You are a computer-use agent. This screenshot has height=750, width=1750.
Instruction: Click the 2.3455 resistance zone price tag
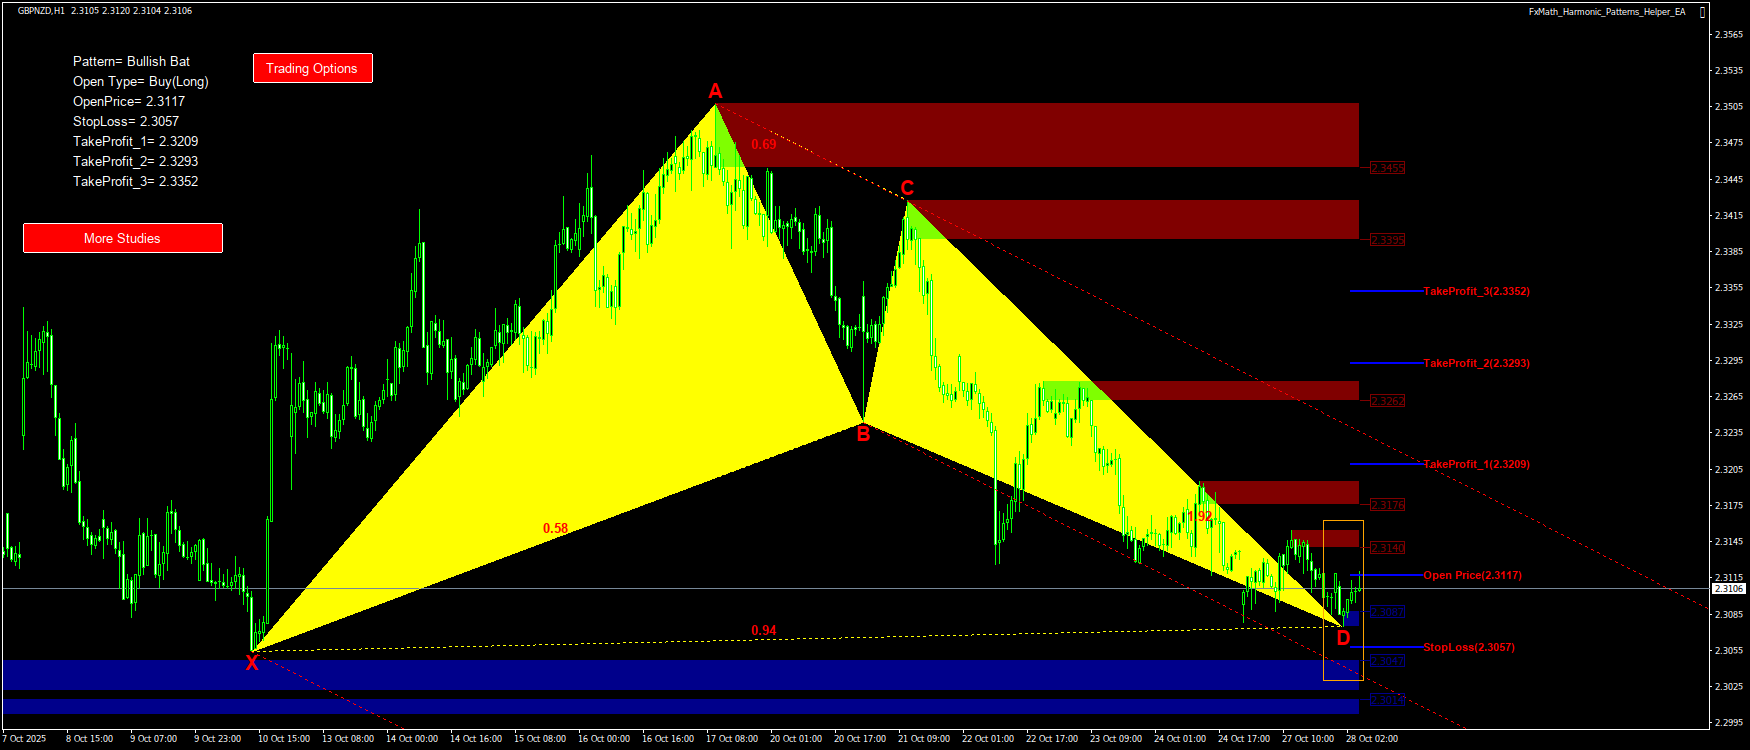pos(1387,168)
